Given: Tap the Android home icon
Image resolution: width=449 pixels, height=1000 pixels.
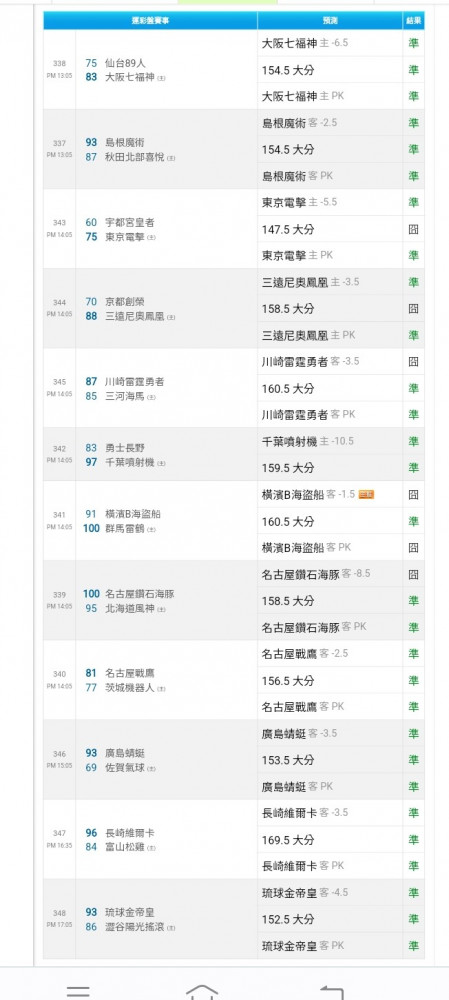Looking at the screenshot, I should (x=202, y=992).
